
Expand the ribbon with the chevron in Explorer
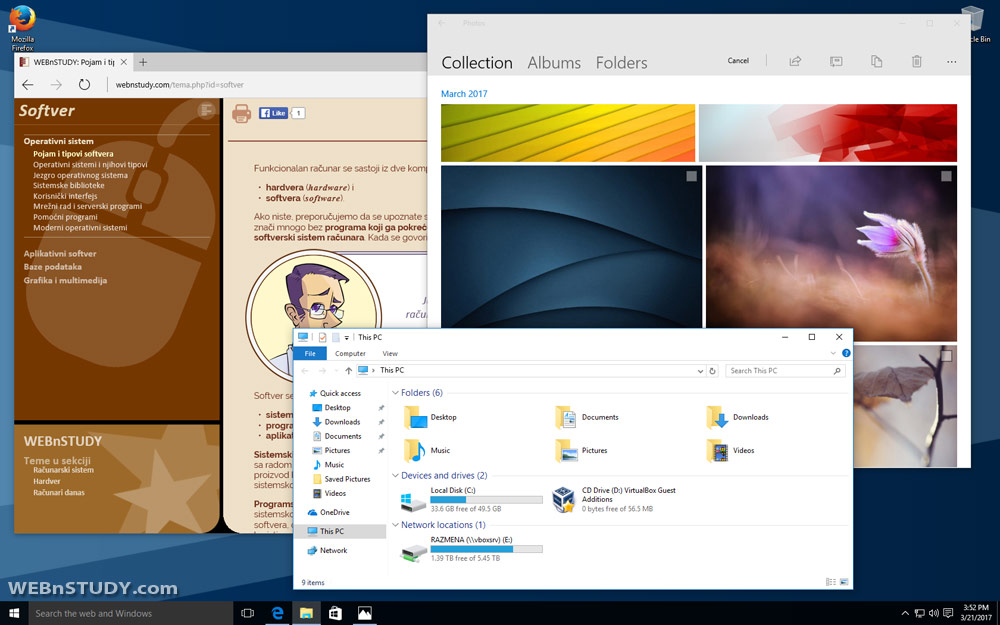[x=833, y=353]
